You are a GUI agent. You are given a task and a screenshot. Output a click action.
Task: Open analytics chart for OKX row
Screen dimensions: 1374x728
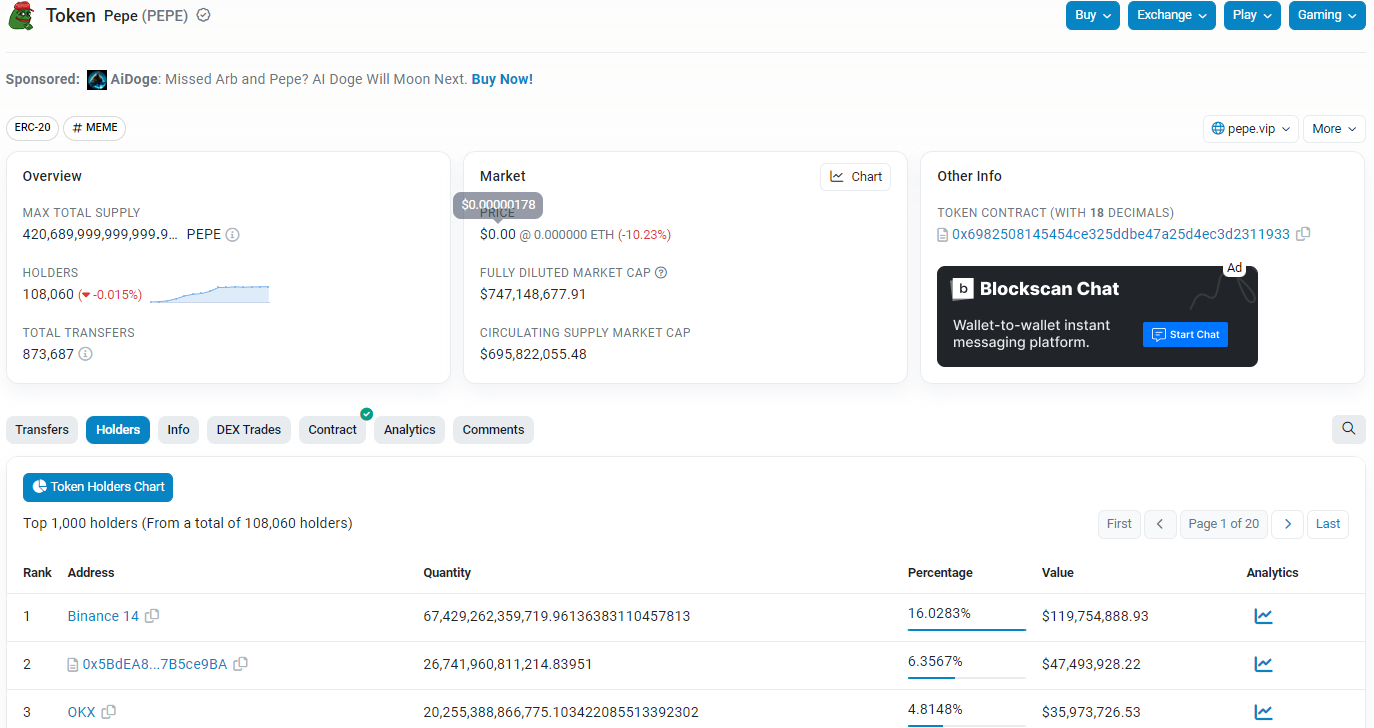pos(1263,712)
